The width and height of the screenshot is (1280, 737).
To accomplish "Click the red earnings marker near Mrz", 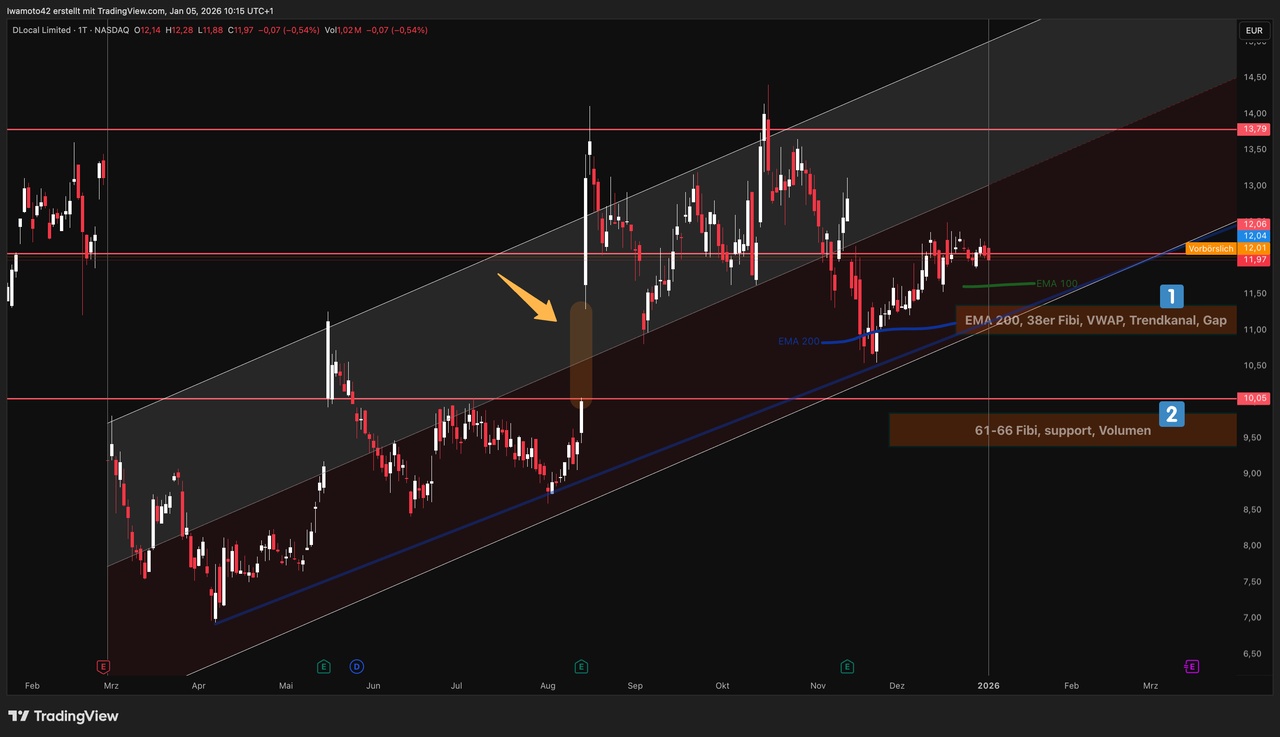I will pos(102,666).
